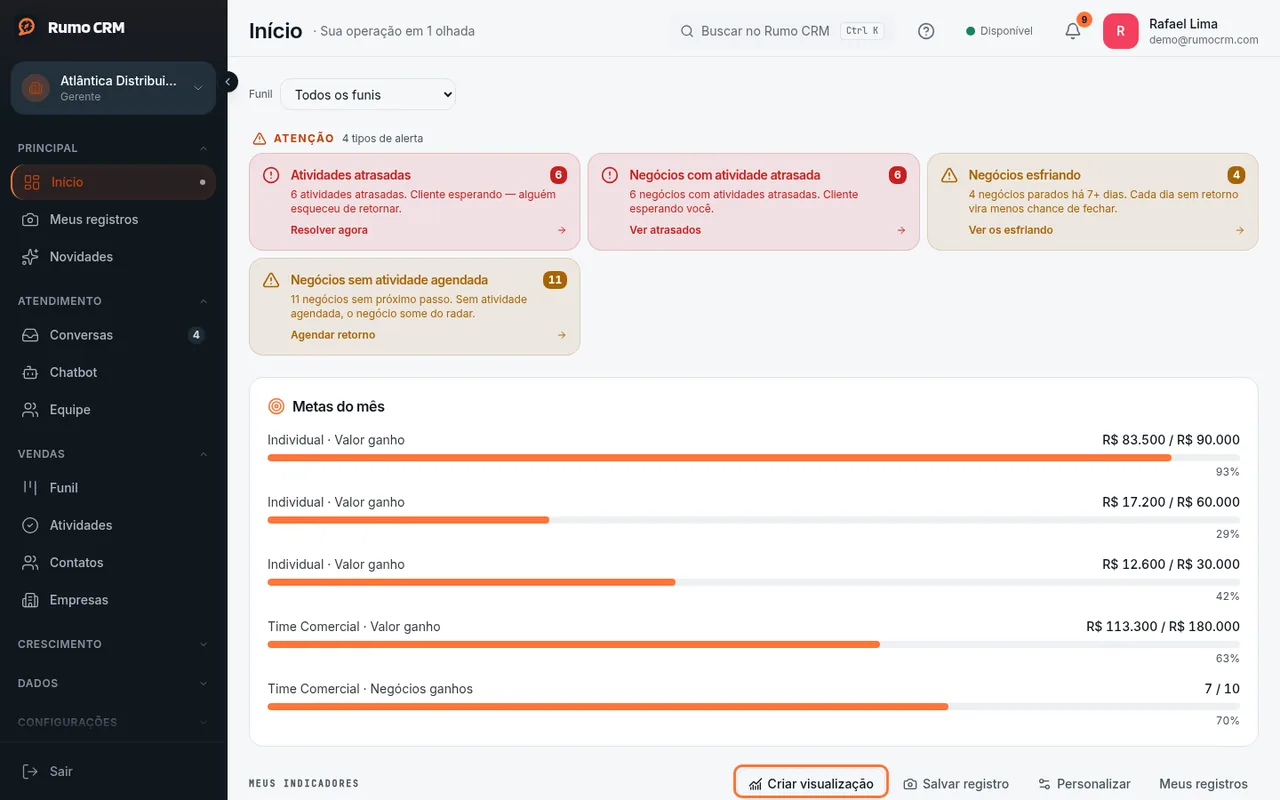Collapse the ATENDIMENTO sidebar section

click(113, 301)
